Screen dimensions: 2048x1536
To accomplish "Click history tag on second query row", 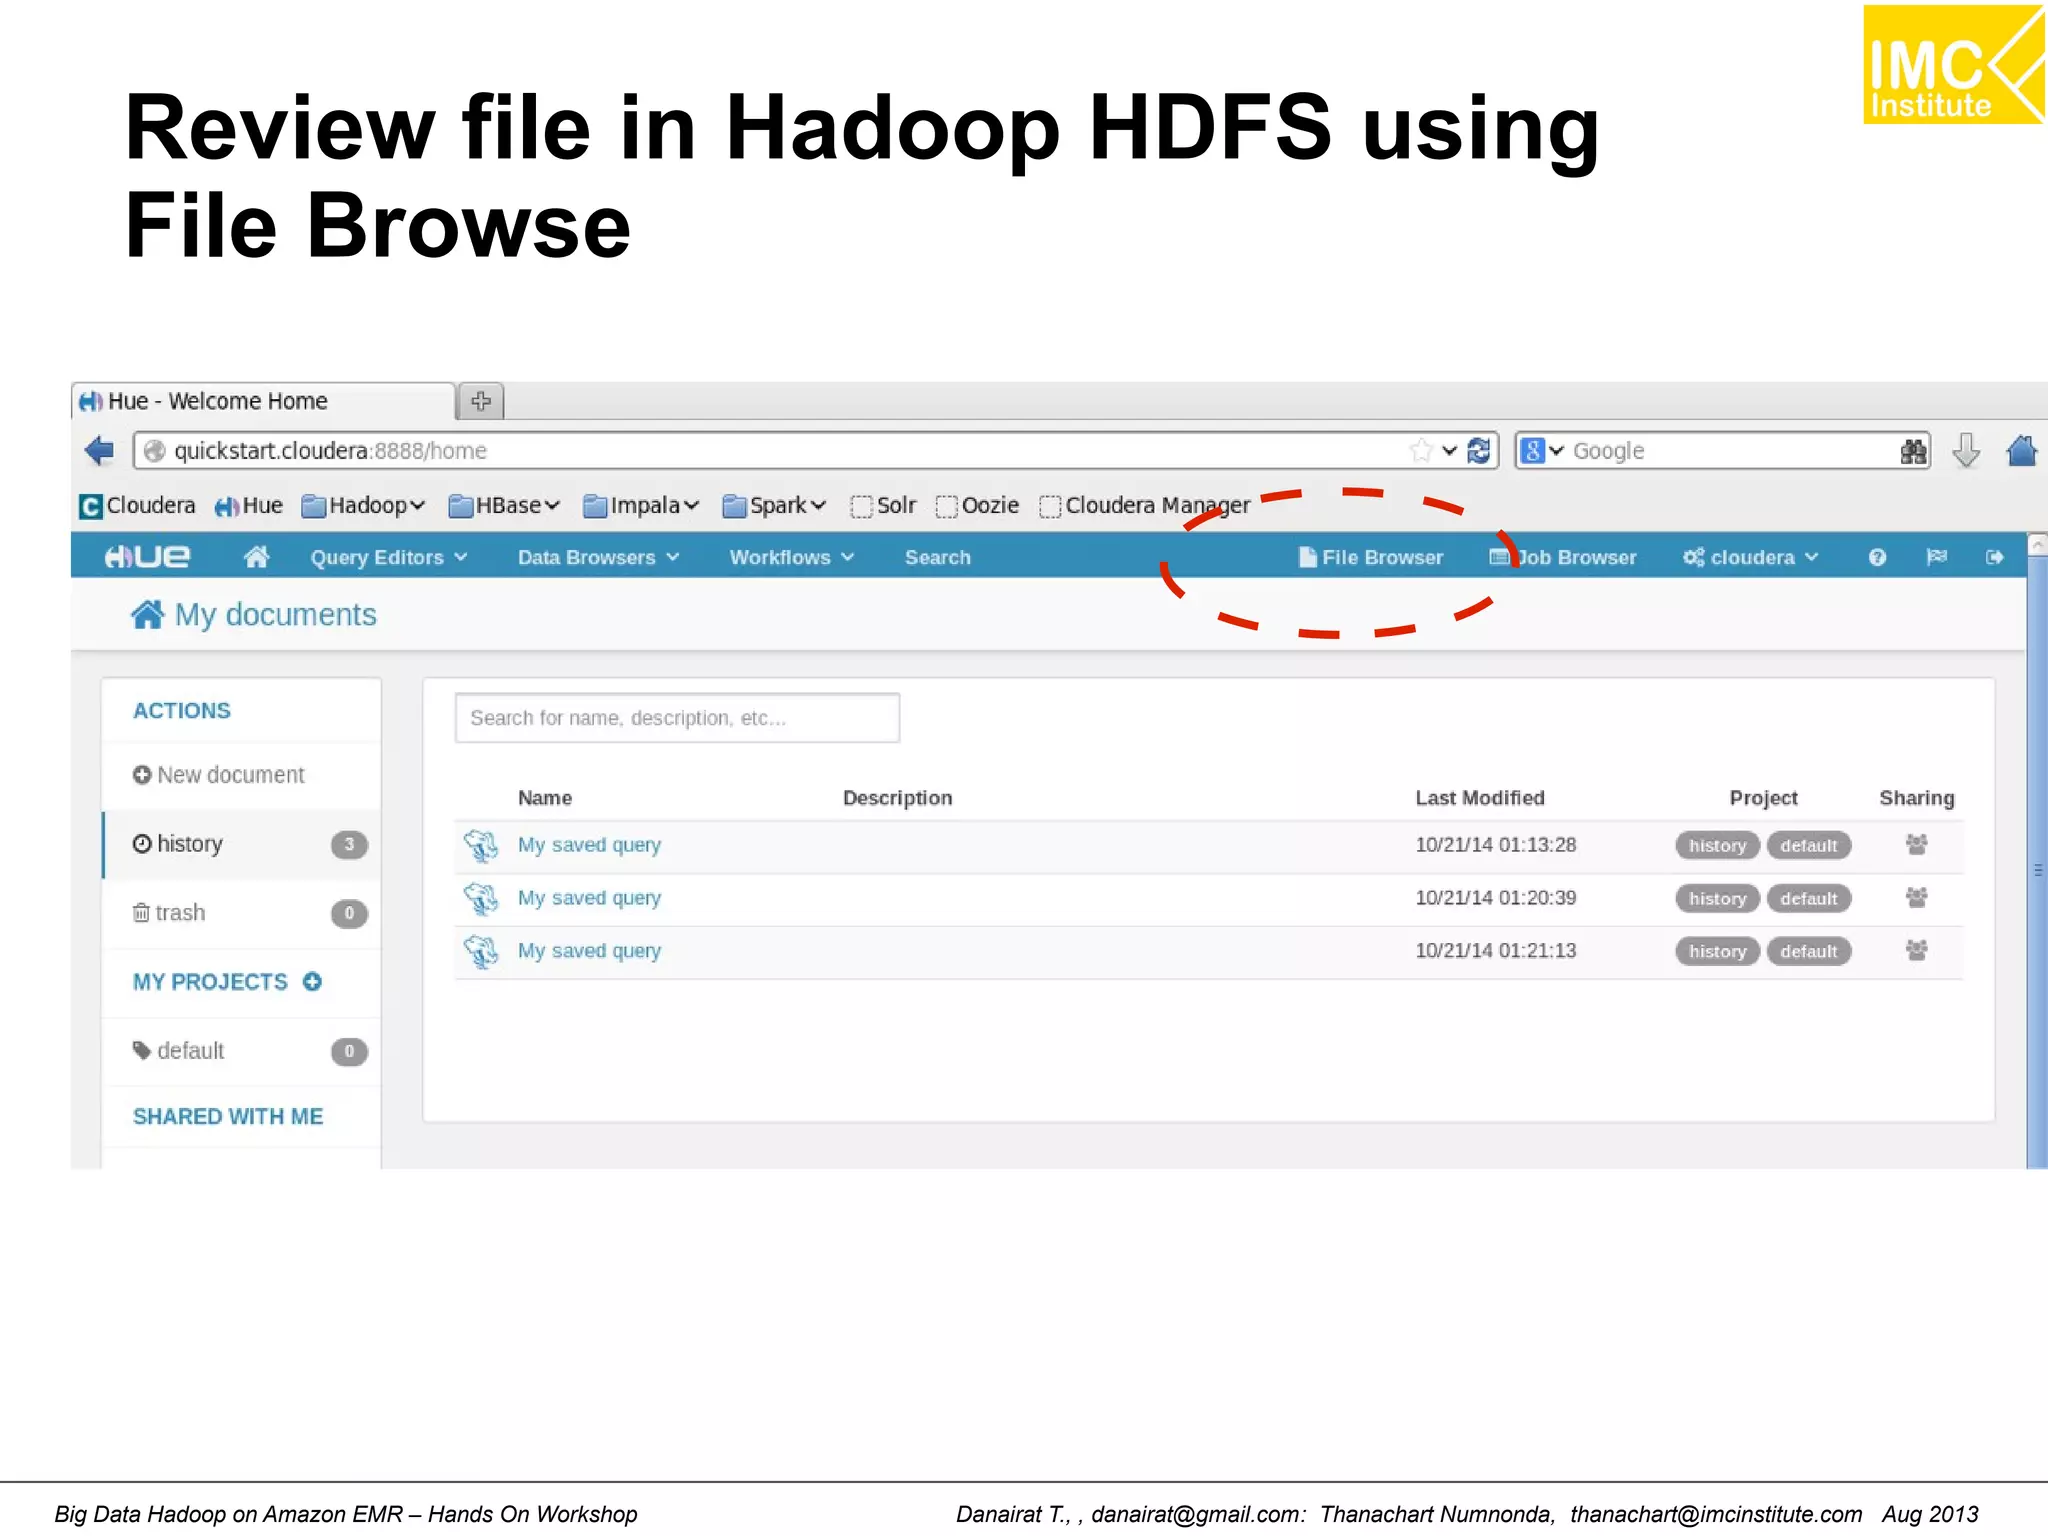I will click(1717, 898).
